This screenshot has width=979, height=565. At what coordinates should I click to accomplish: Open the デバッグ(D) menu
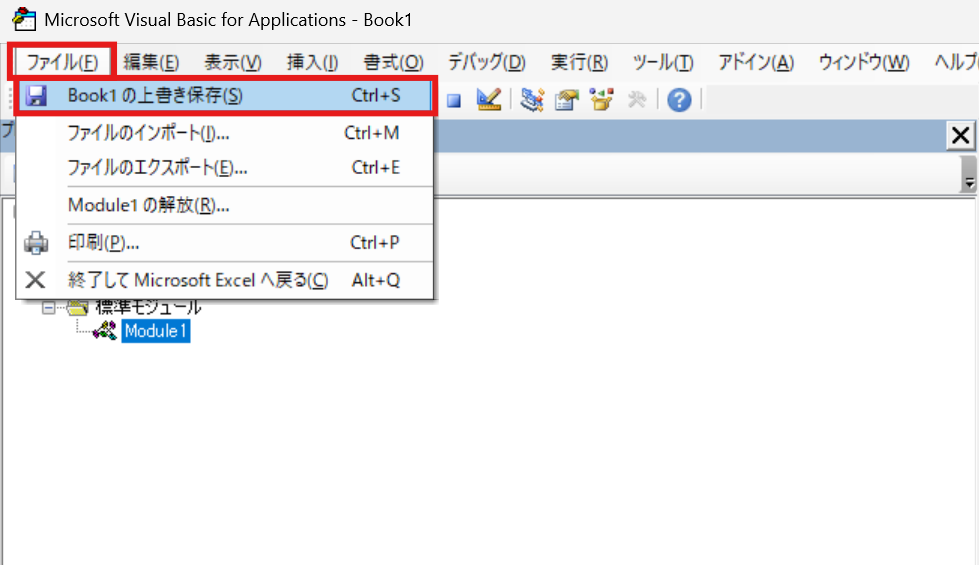pos(486,62)
